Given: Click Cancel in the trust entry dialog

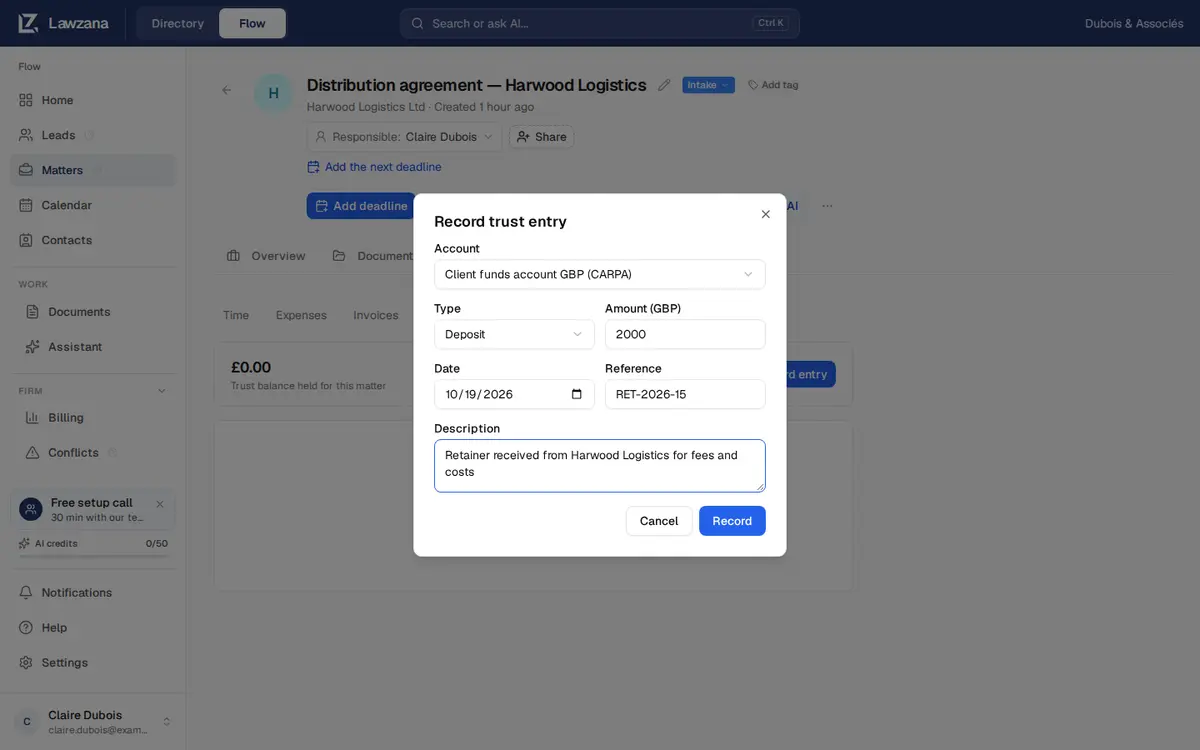Looking at the screenshot, I should tap(659, 521).
